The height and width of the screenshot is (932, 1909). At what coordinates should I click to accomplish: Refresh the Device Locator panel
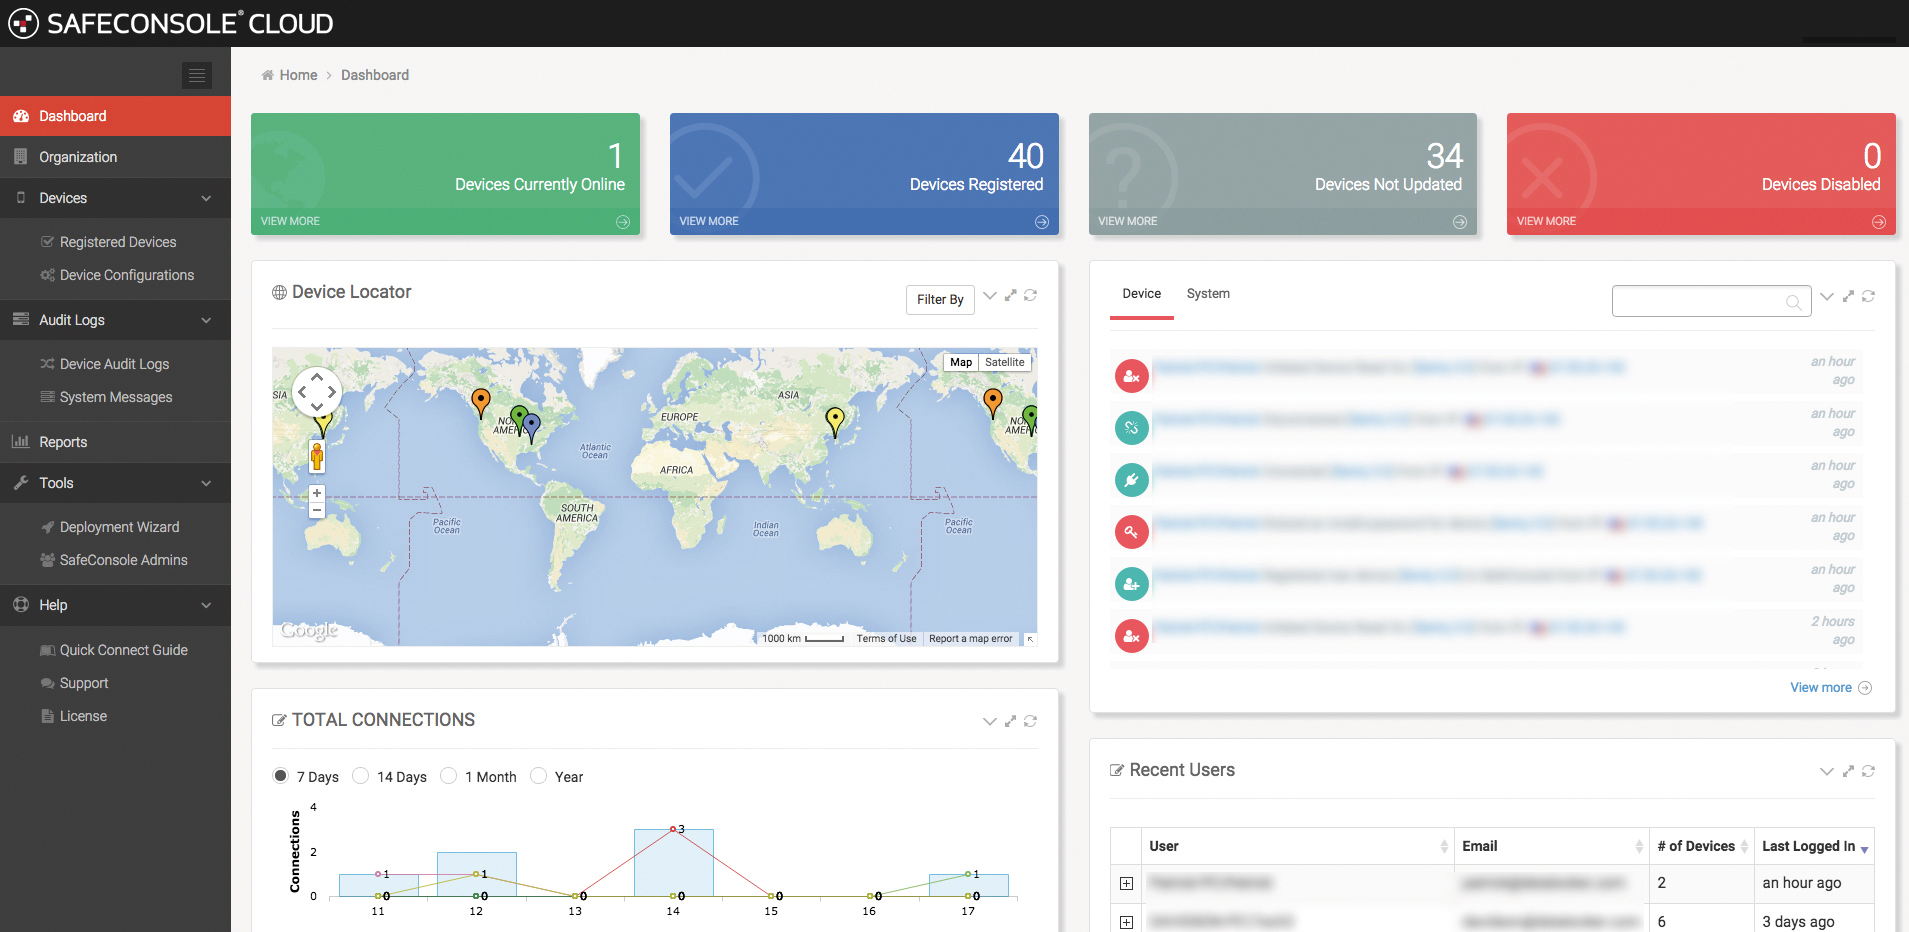[x=1030, y=296]
